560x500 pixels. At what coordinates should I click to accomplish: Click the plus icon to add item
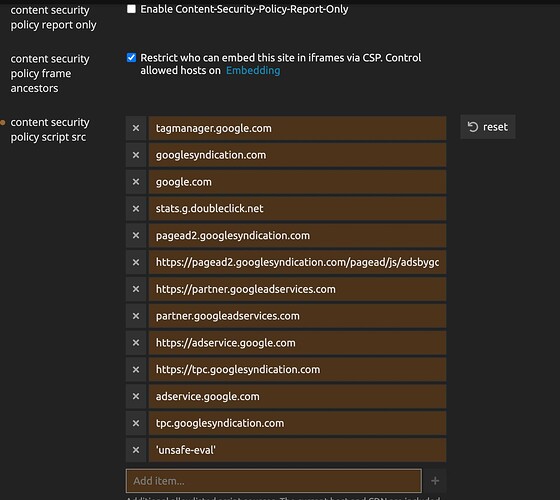click(x=435, y=481)
